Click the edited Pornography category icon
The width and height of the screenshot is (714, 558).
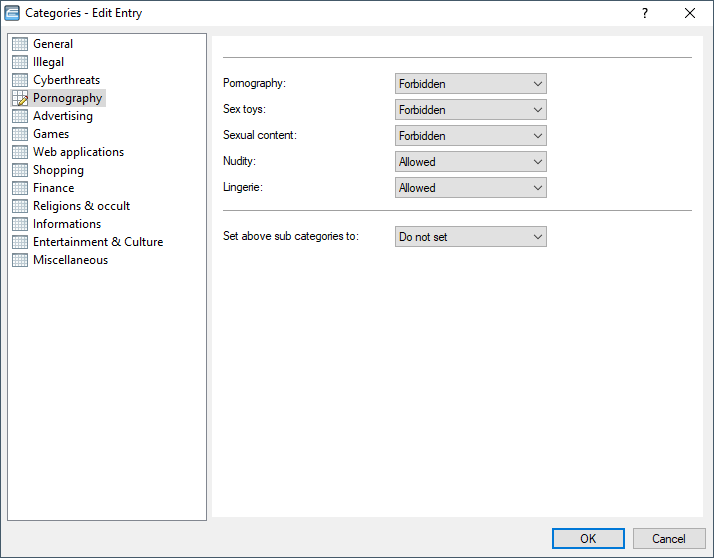(x=20, y=98)
